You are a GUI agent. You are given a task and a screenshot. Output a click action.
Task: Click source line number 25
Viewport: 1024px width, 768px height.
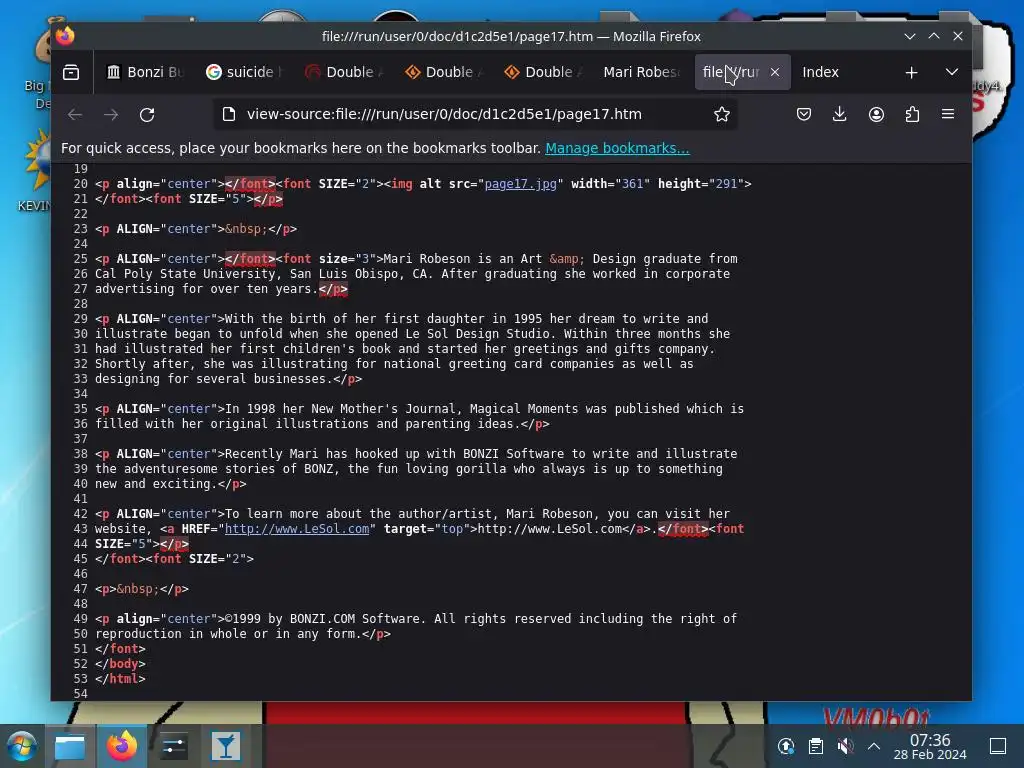click(80, 259)
